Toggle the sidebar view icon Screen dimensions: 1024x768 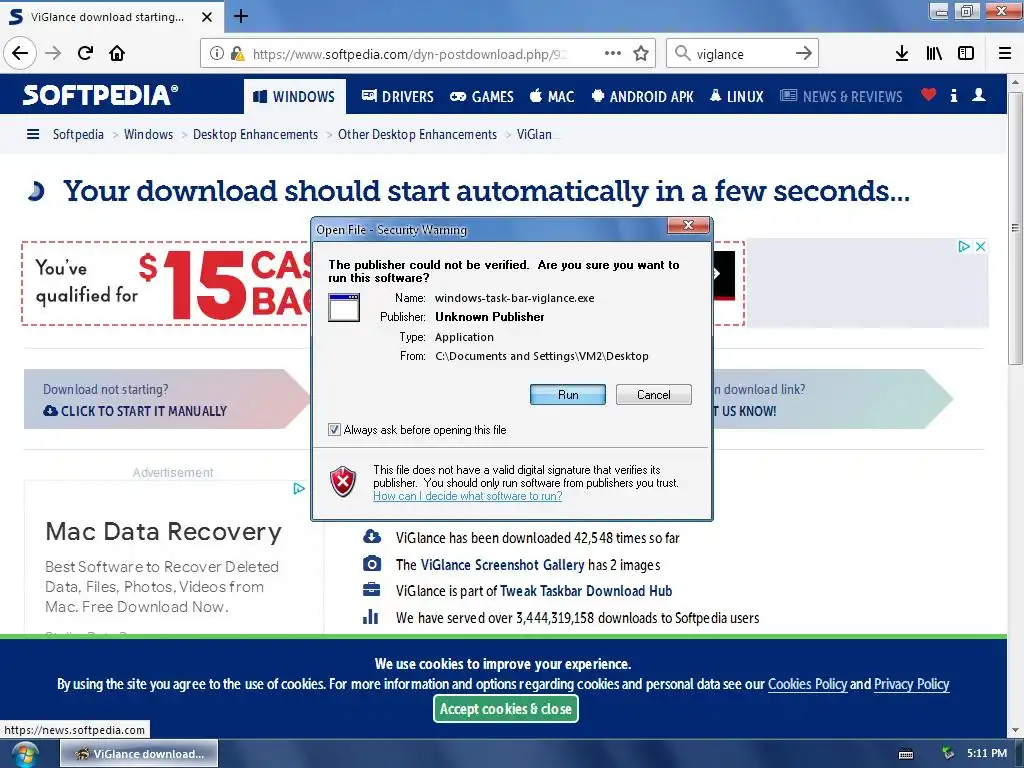coord(966,53)
